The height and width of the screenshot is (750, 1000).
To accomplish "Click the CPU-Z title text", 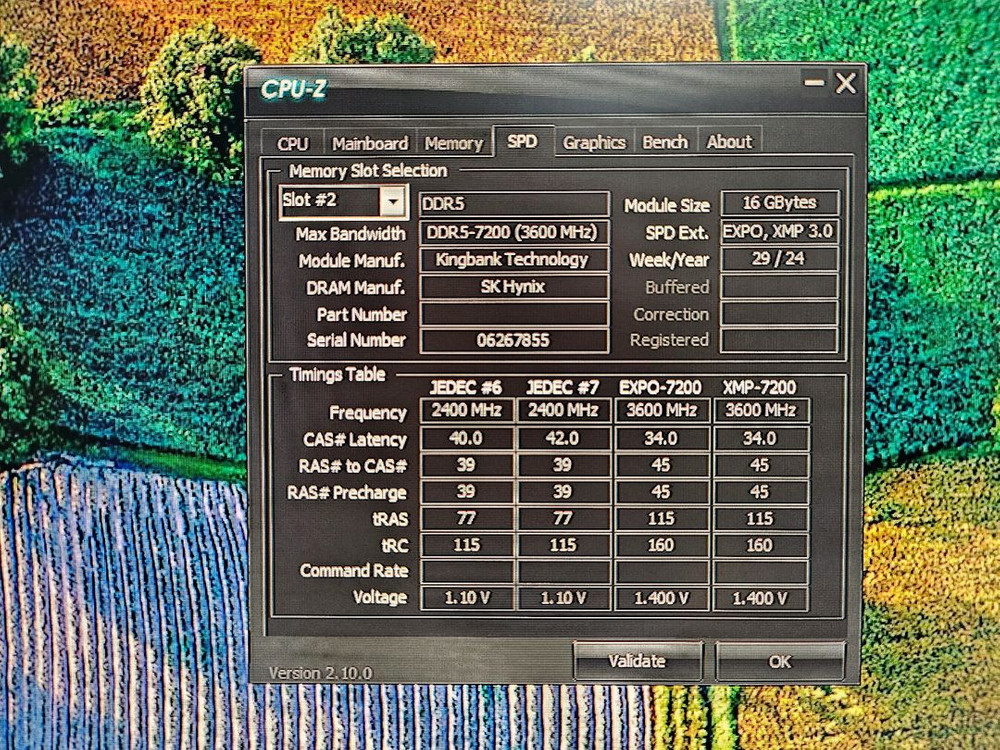I will coord(293,89).
